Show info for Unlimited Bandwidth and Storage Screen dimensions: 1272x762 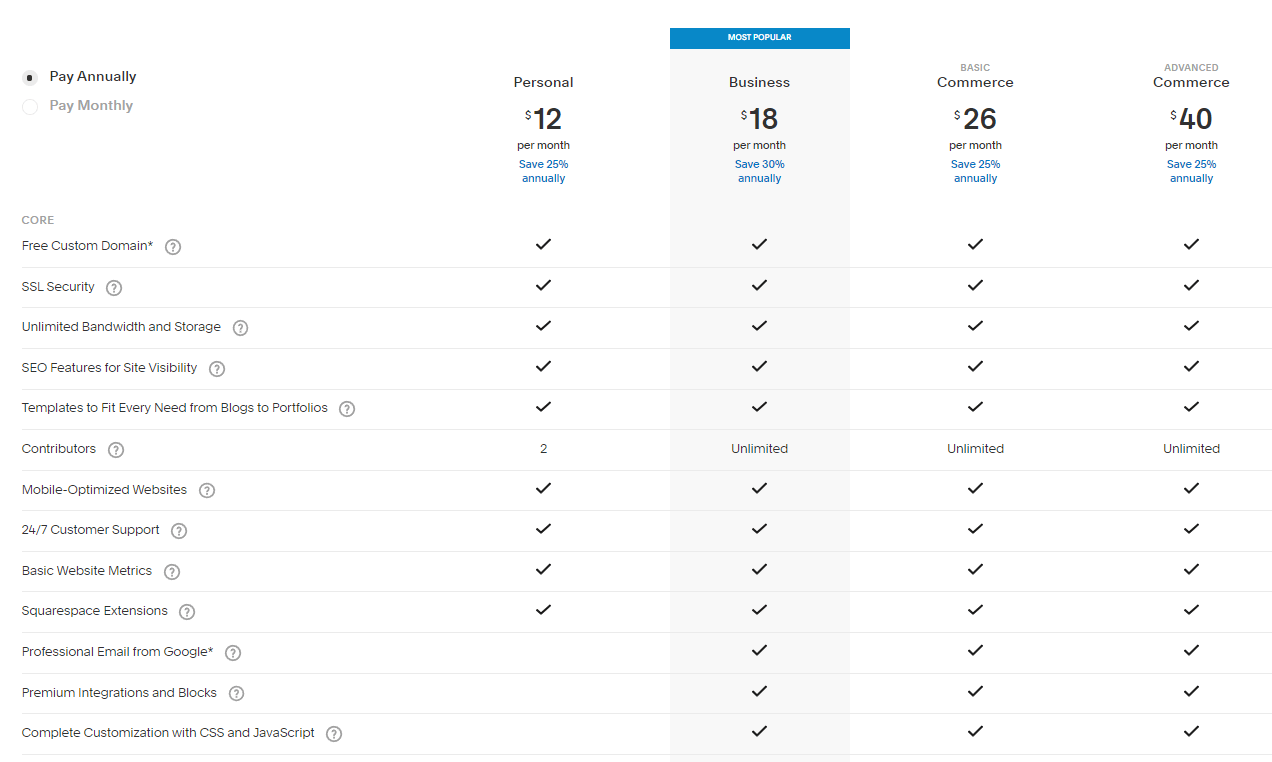click(240, 328)
